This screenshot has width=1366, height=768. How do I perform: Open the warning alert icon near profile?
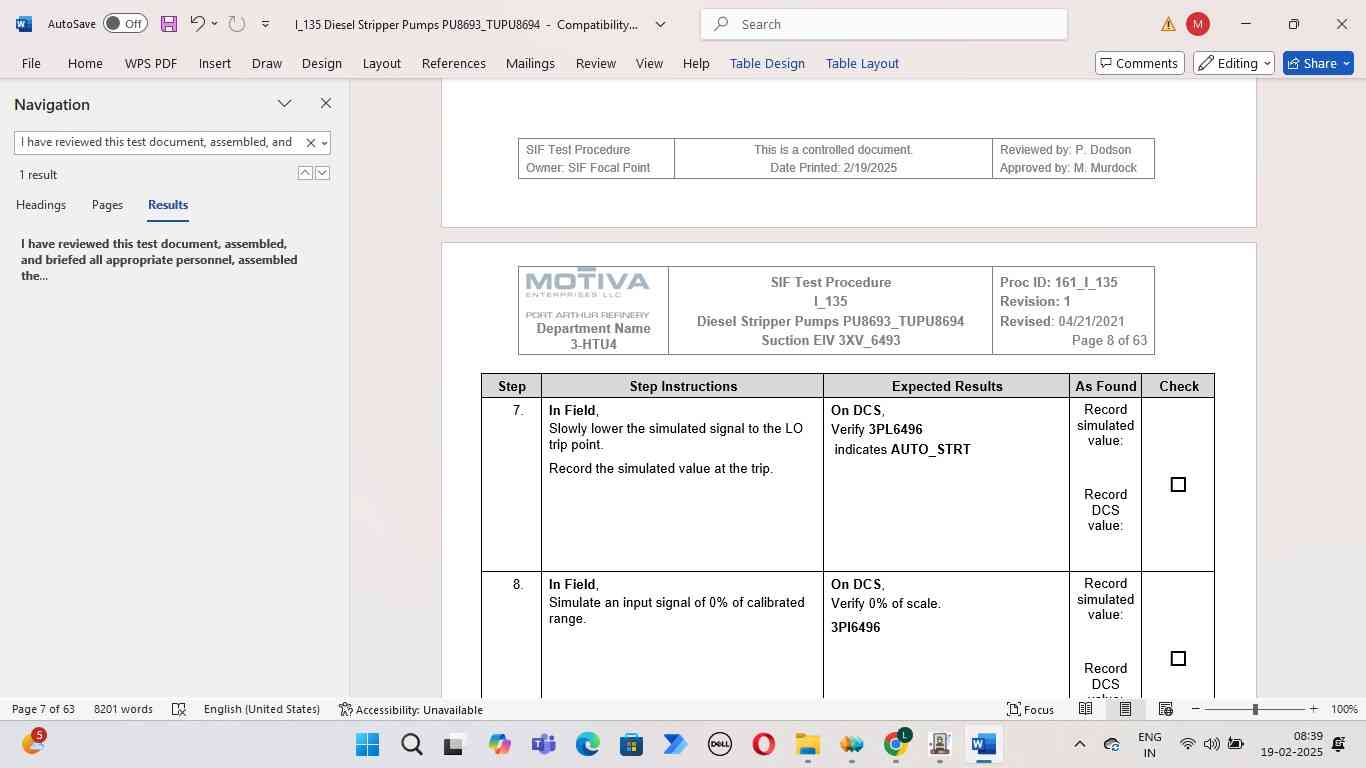pos(1168,24)
